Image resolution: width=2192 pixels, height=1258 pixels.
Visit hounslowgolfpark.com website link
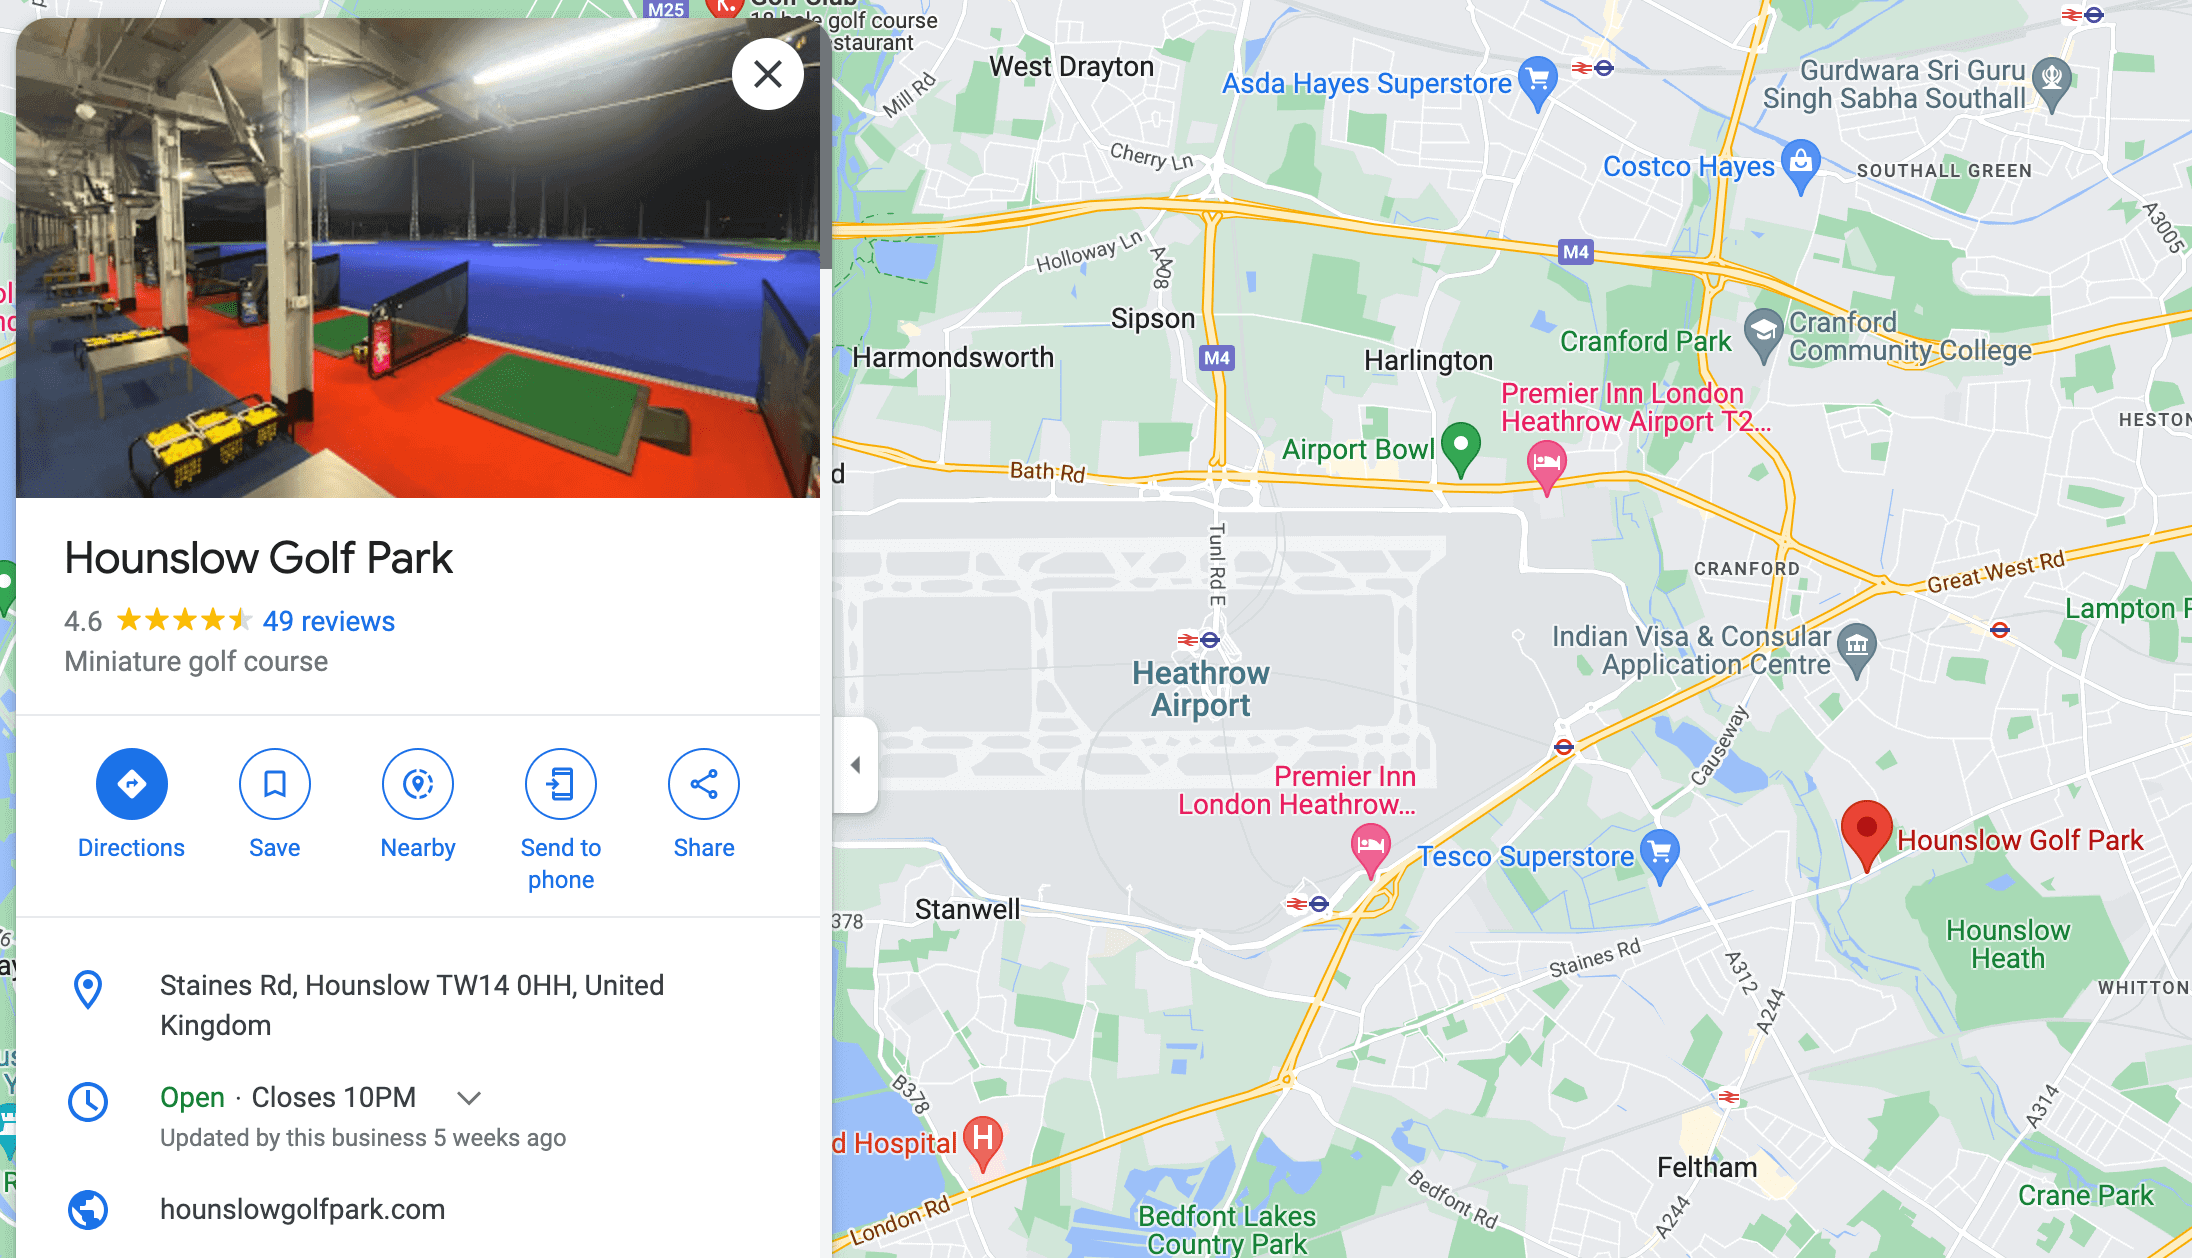click(x=302, y=1209)
